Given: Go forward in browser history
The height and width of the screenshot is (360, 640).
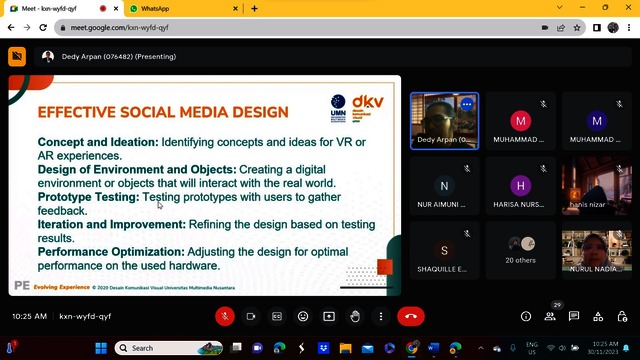Looking at the screenshot, I should [x=27, y=28].
